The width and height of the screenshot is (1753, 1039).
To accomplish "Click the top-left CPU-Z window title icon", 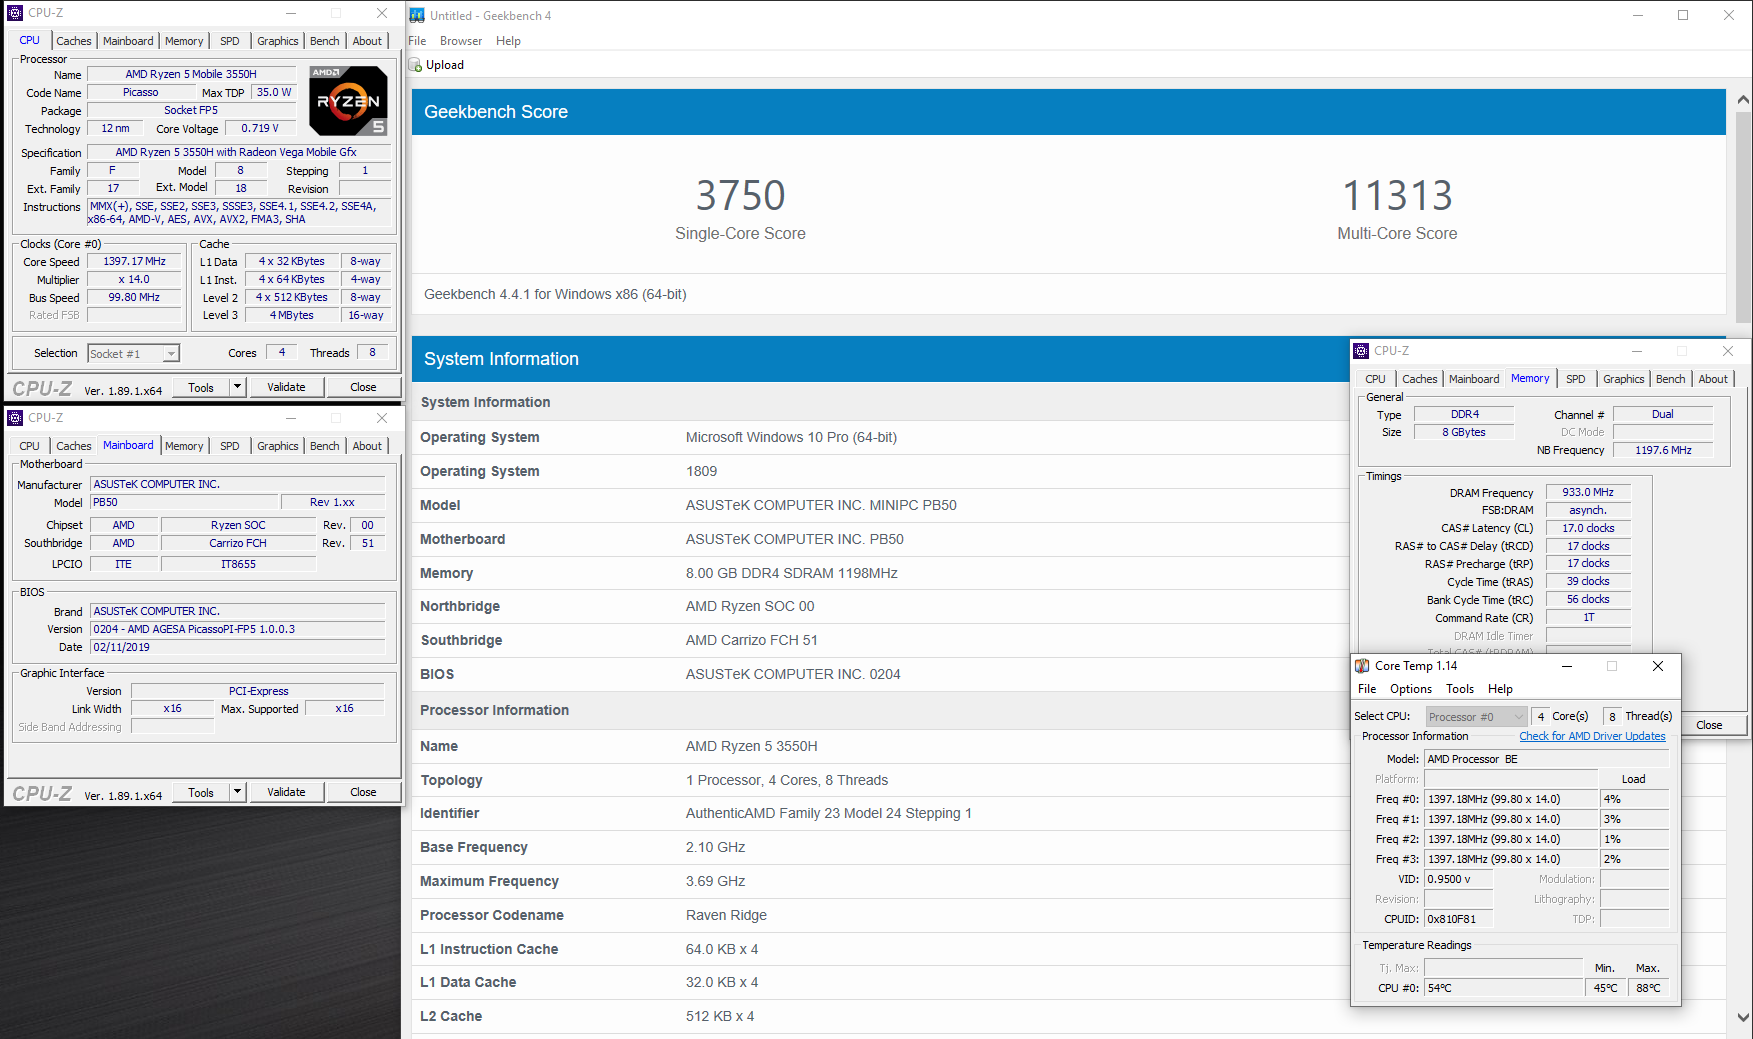I will 15,13.
